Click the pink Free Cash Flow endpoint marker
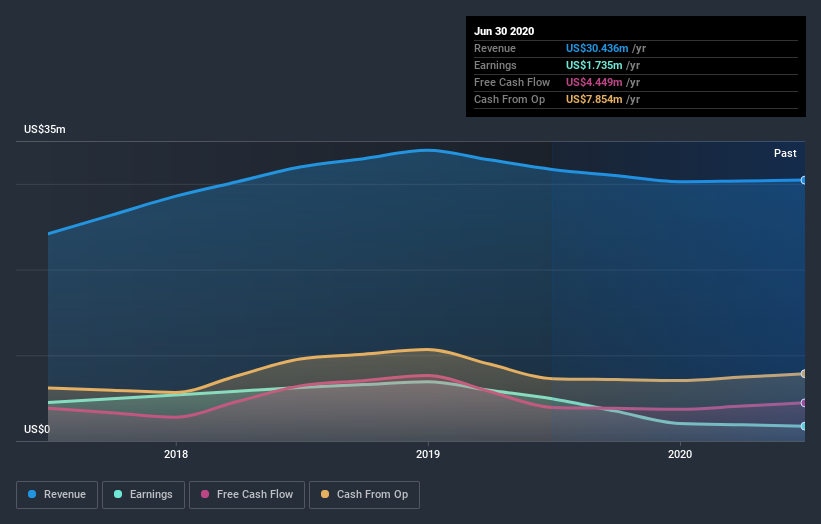821x524 pixels. [804, 403]
